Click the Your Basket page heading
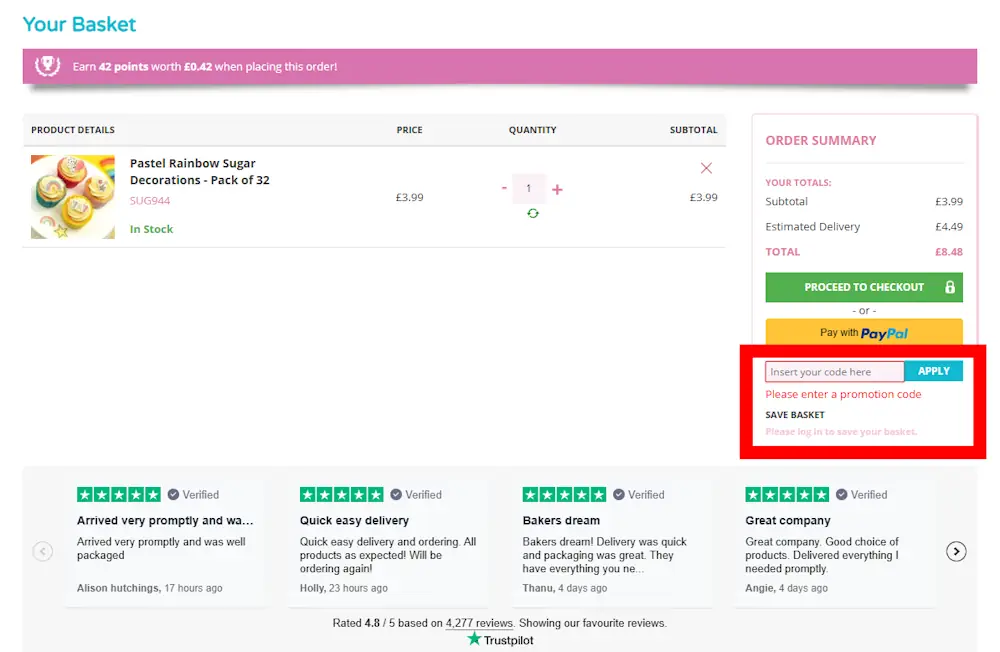The width and height of the screenshot is (1000, 652). tap(78, 24)
